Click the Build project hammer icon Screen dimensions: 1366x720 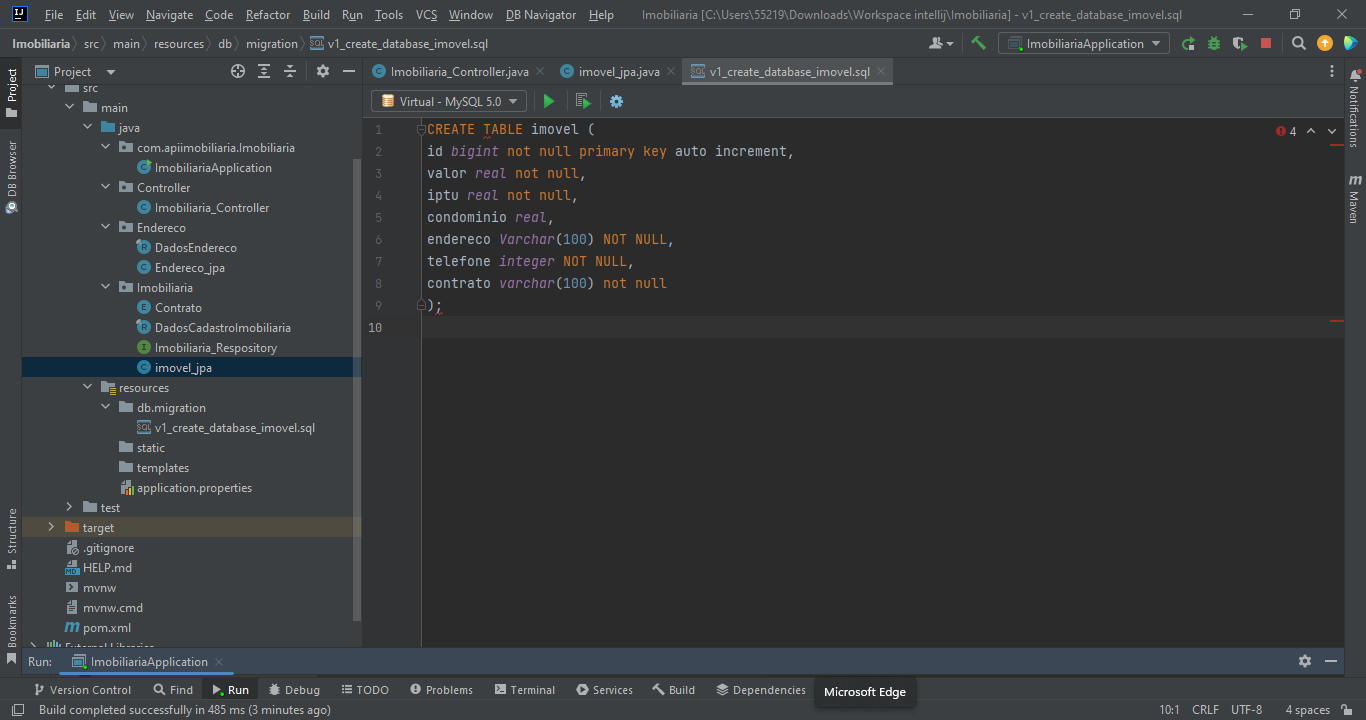[x=978, y=43]
